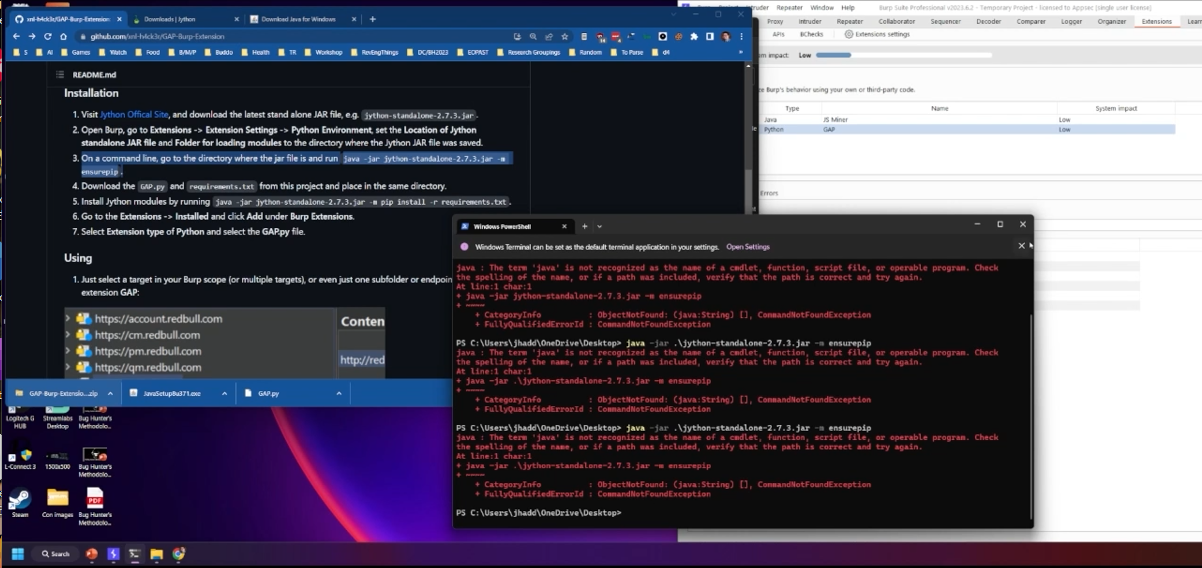1202x568 pixels.
Task: Open Chrome extensions puzzle icon
Action: (694, 37)
